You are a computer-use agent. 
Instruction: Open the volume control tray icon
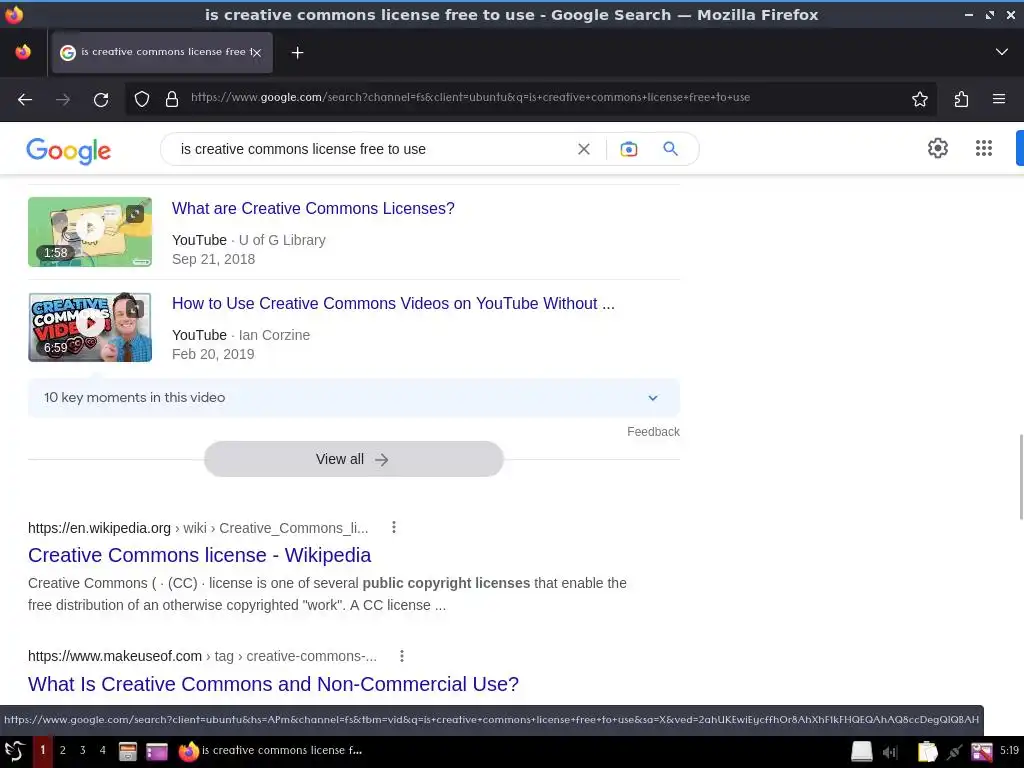click(889, 752)
